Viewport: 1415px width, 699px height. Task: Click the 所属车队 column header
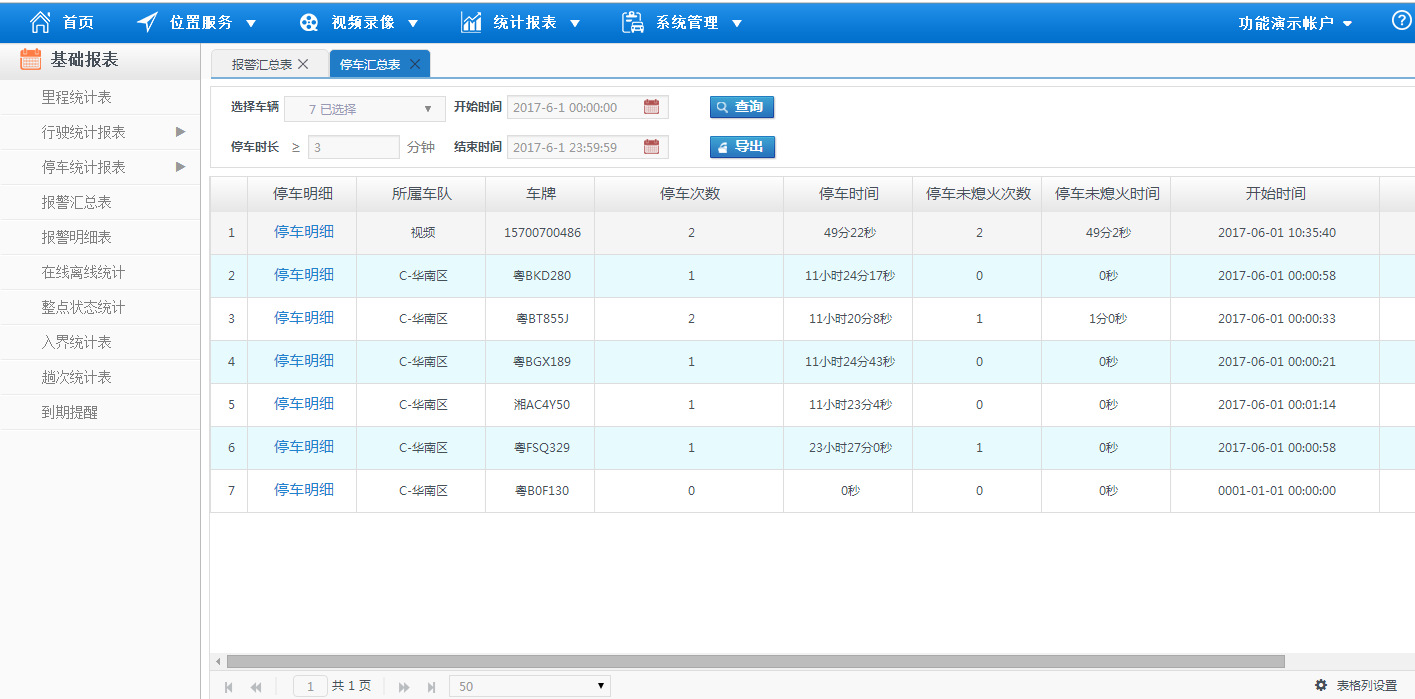click(421, 194)
